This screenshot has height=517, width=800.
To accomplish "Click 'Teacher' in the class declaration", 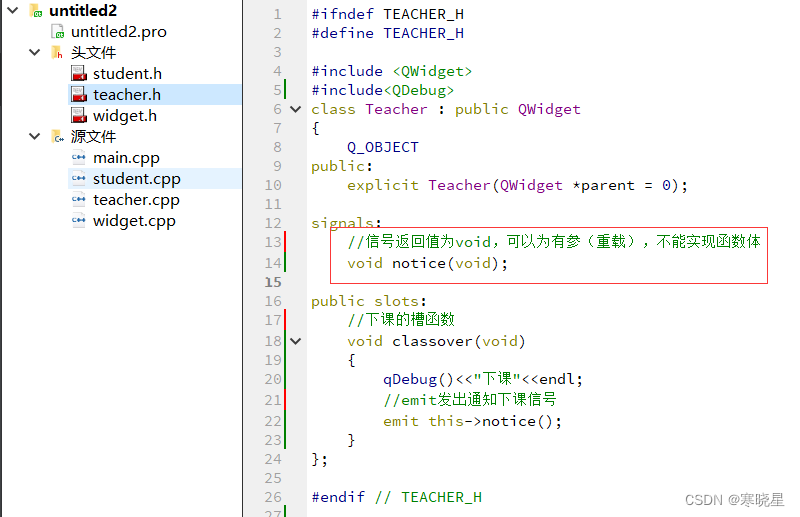I will pyautogui.click(x=396, y=109).
